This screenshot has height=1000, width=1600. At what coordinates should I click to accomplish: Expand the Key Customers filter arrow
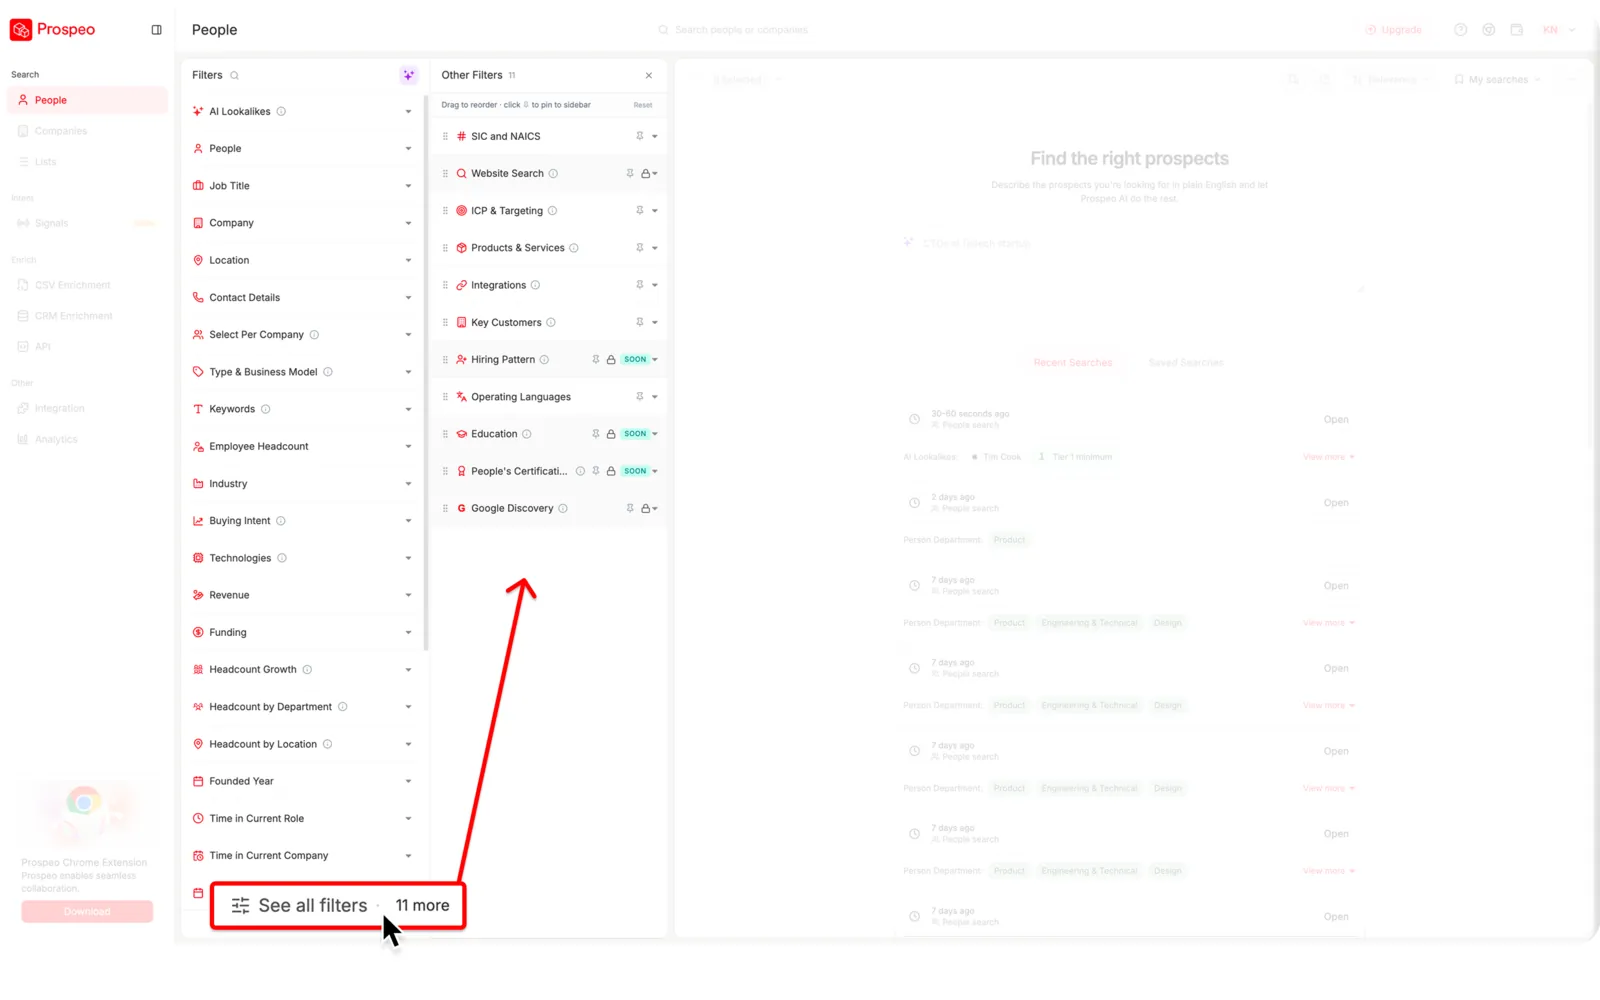coord(655,323)
